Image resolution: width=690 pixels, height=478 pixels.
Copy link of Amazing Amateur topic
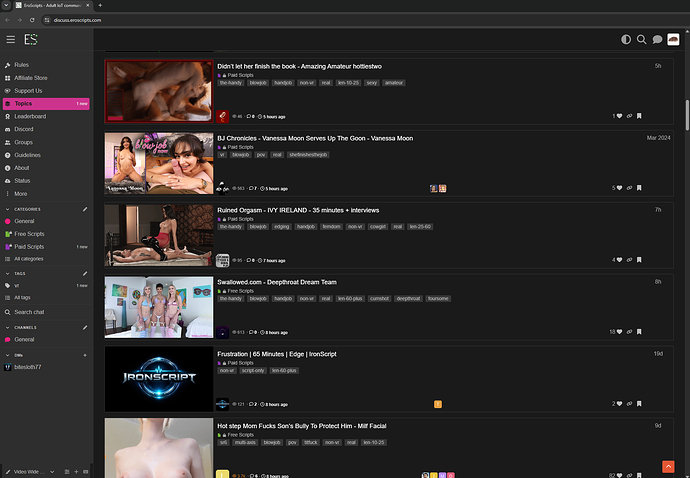tap(629, 116)
